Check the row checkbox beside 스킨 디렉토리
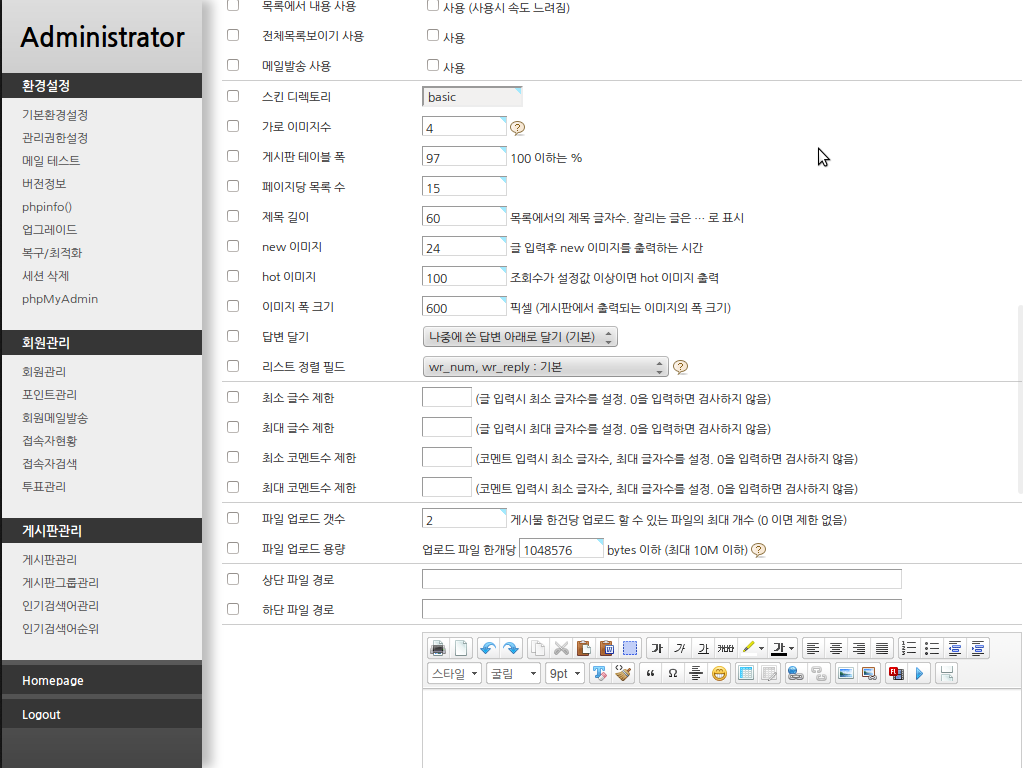 tap(233, 97)
